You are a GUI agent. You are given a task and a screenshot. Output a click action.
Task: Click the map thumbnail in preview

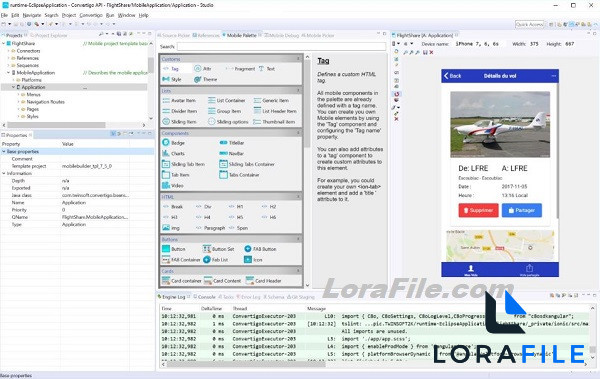click(500, 245)
